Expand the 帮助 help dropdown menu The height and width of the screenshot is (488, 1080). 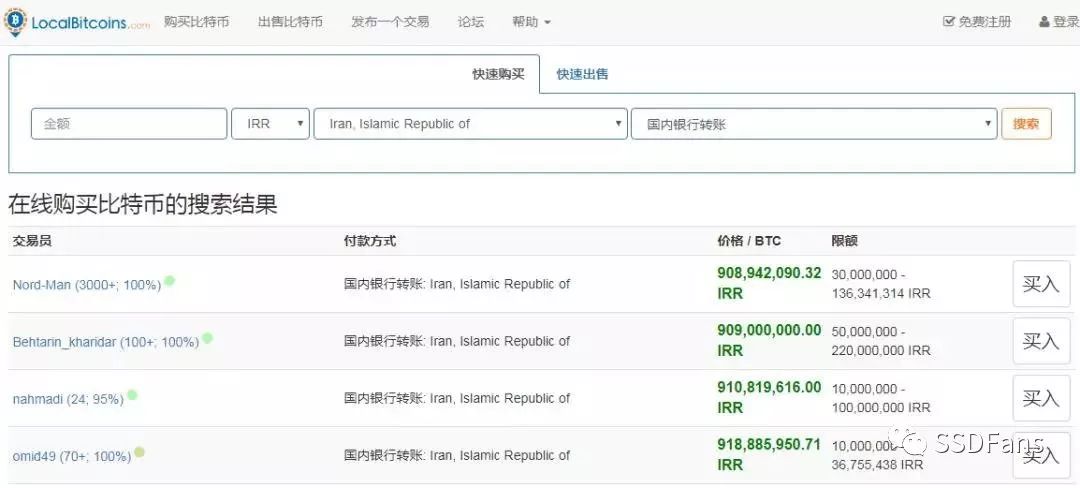tap(531, 22)
